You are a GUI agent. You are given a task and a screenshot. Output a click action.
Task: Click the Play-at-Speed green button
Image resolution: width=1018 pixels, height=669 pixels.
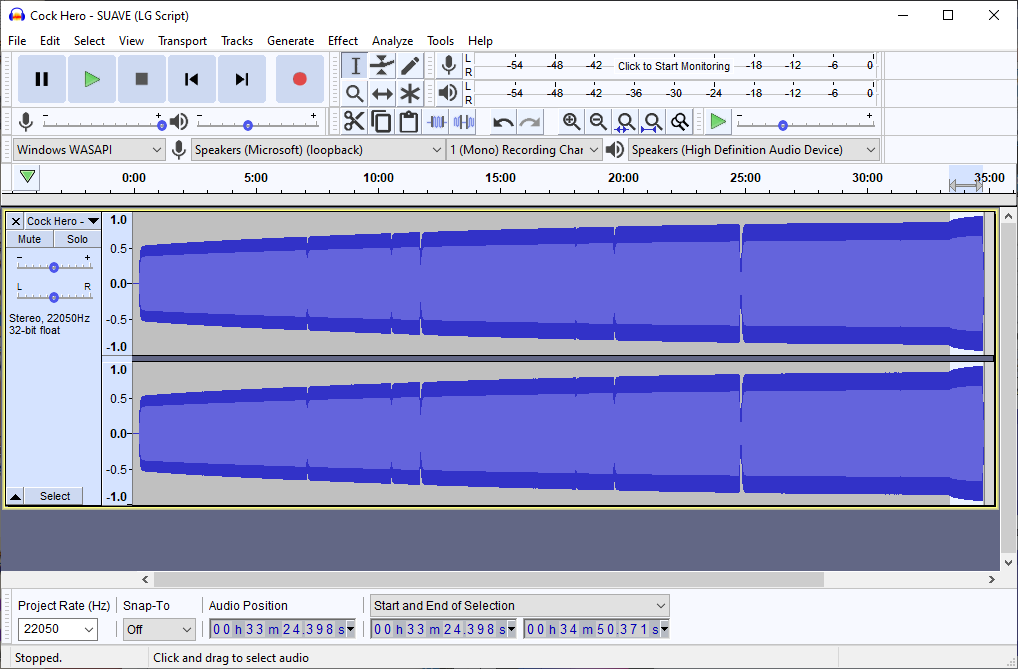pyautogui.click(x=717, y=121)
